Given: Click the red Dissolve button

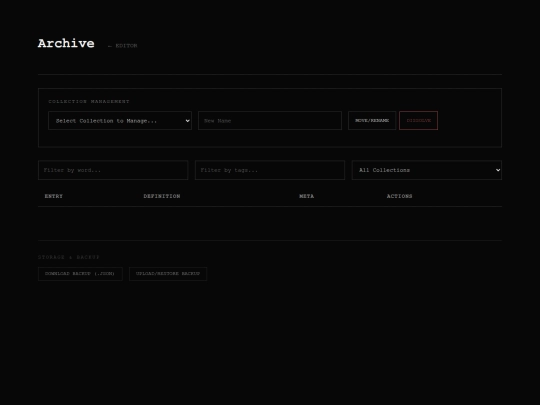Looking at the screenshot, I should tap(418, 121).
